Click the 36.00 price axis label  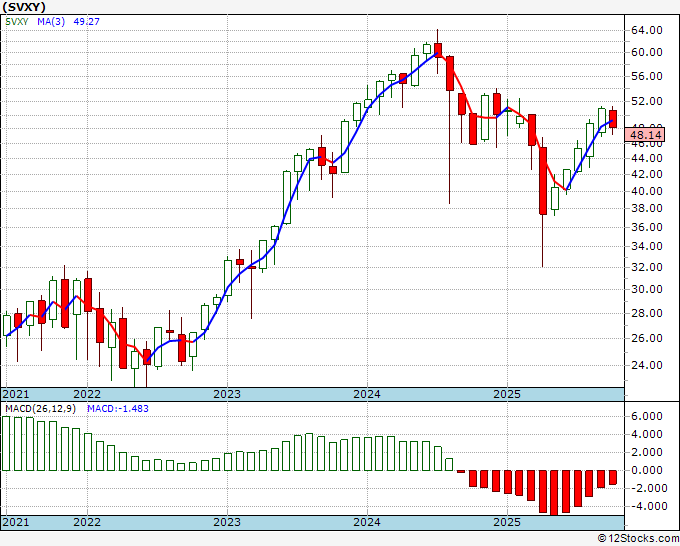click(647, 227)
